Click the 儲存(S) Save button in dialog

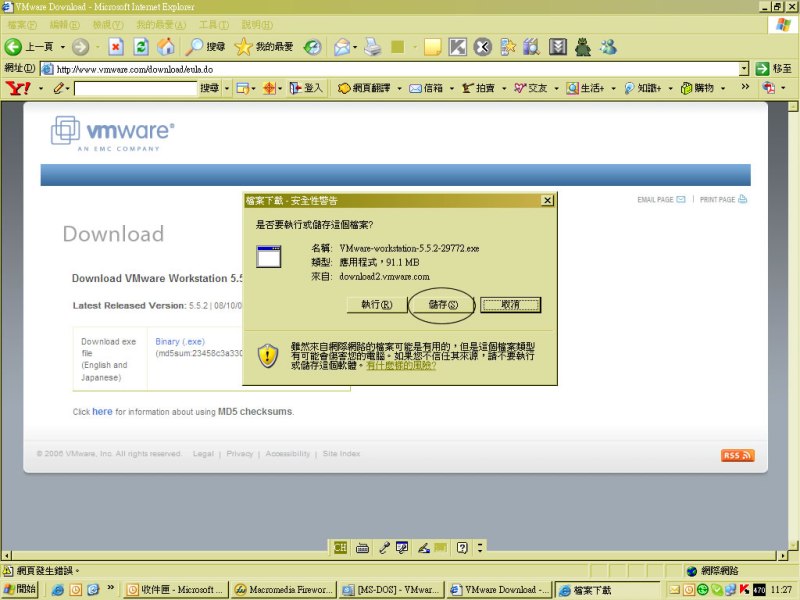pyautogui.click(x=443, y=305)
